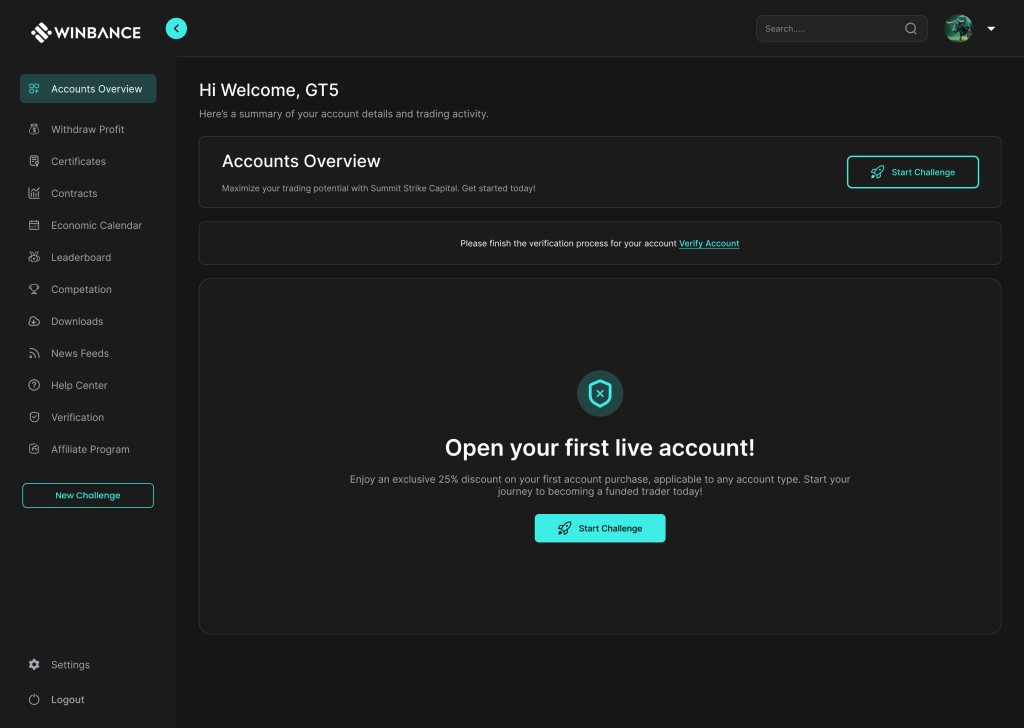Open the user avatar menu
The width and height of the screenshot is (1024, 728).
tap(958, 29)
